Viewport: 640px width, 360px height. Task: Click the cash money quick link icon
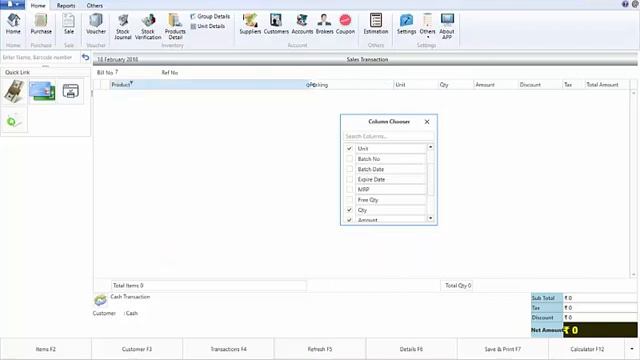coord(14,91)
